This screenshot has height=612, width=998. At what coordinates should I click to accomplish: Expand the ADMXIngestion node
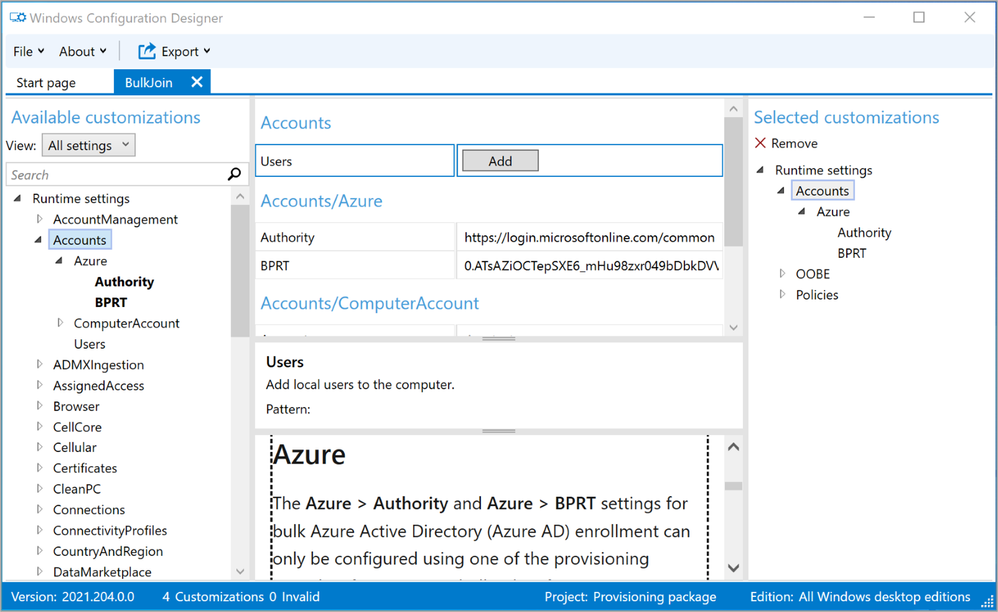pyautogui.click(x=39, y=365)
